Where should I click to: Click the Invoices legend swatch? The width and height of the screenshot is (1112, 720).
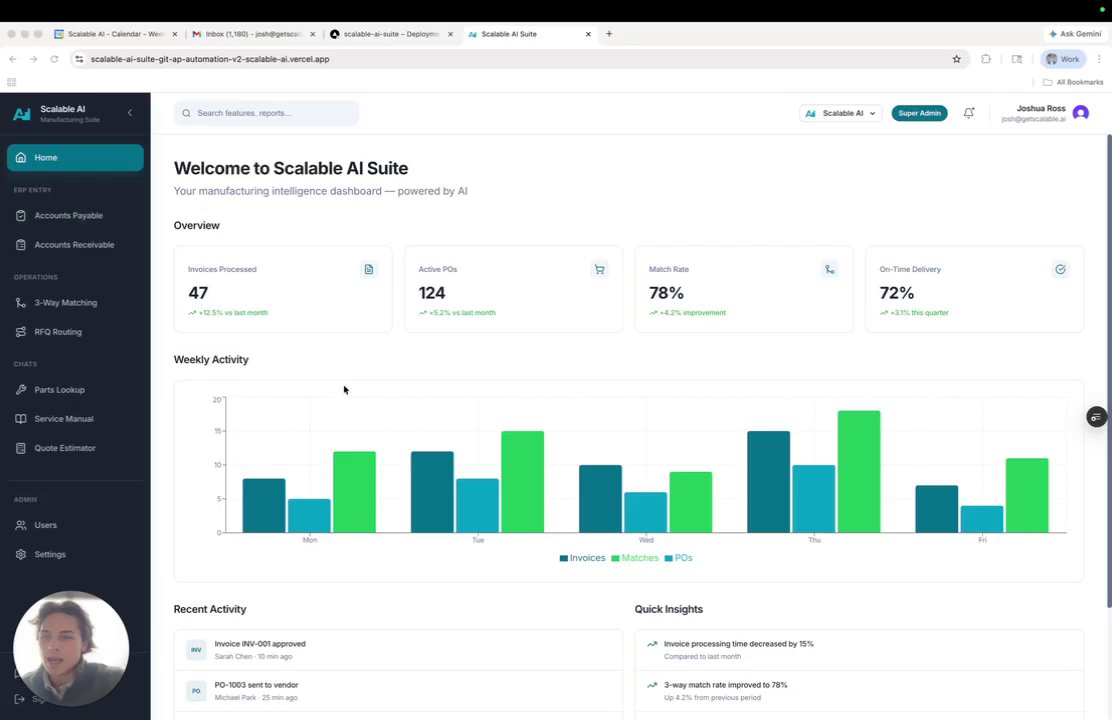[564, 558]
